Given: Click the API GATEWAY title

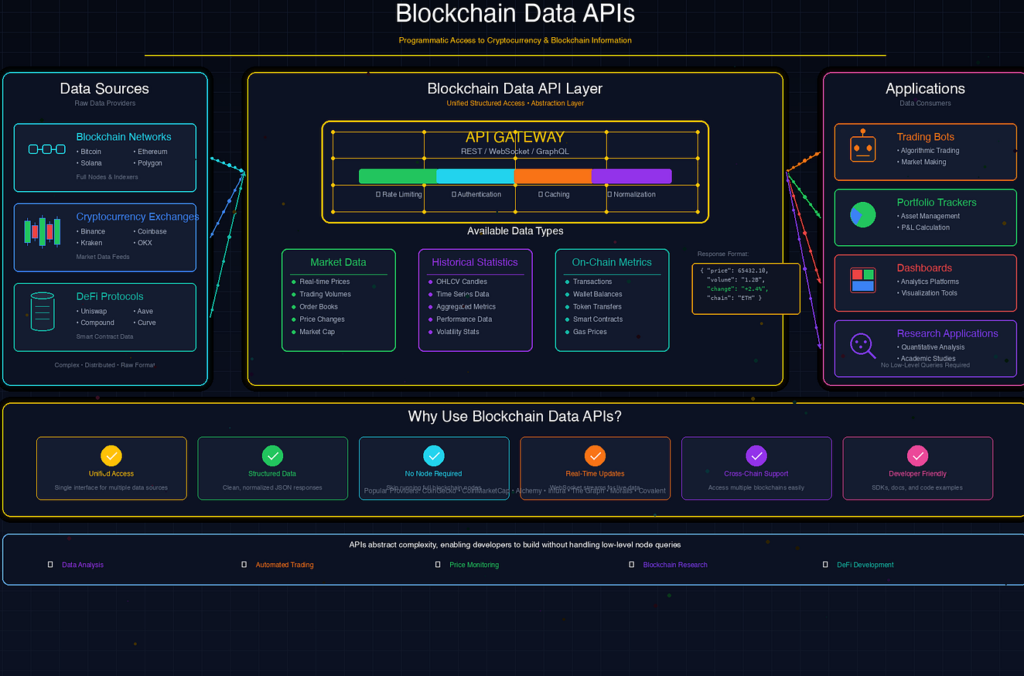Looking at the screenshot, I should (515, 137).
